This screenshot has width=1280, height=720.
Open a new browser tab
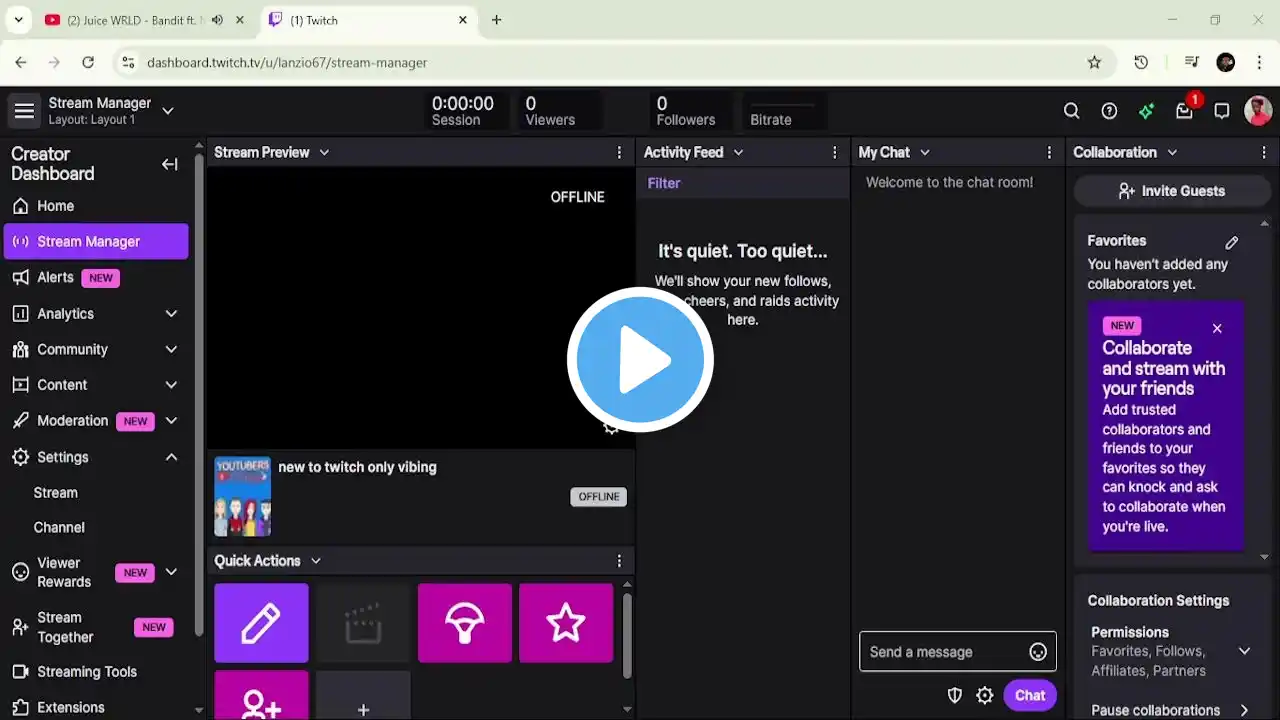tap(497, 20)
